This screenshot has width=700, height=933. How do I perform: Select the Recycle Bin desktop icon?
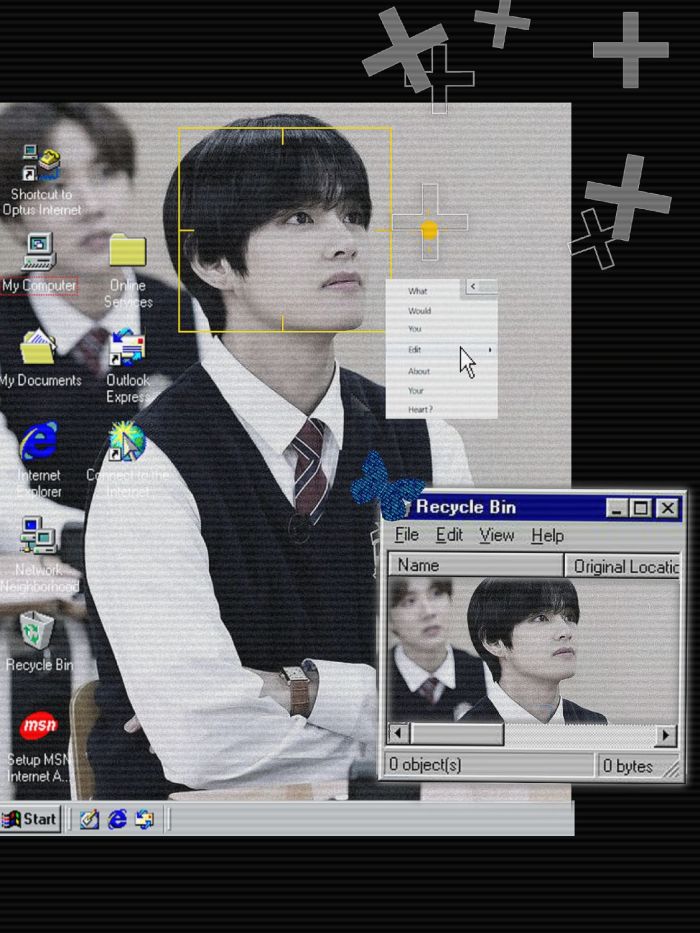37,630
